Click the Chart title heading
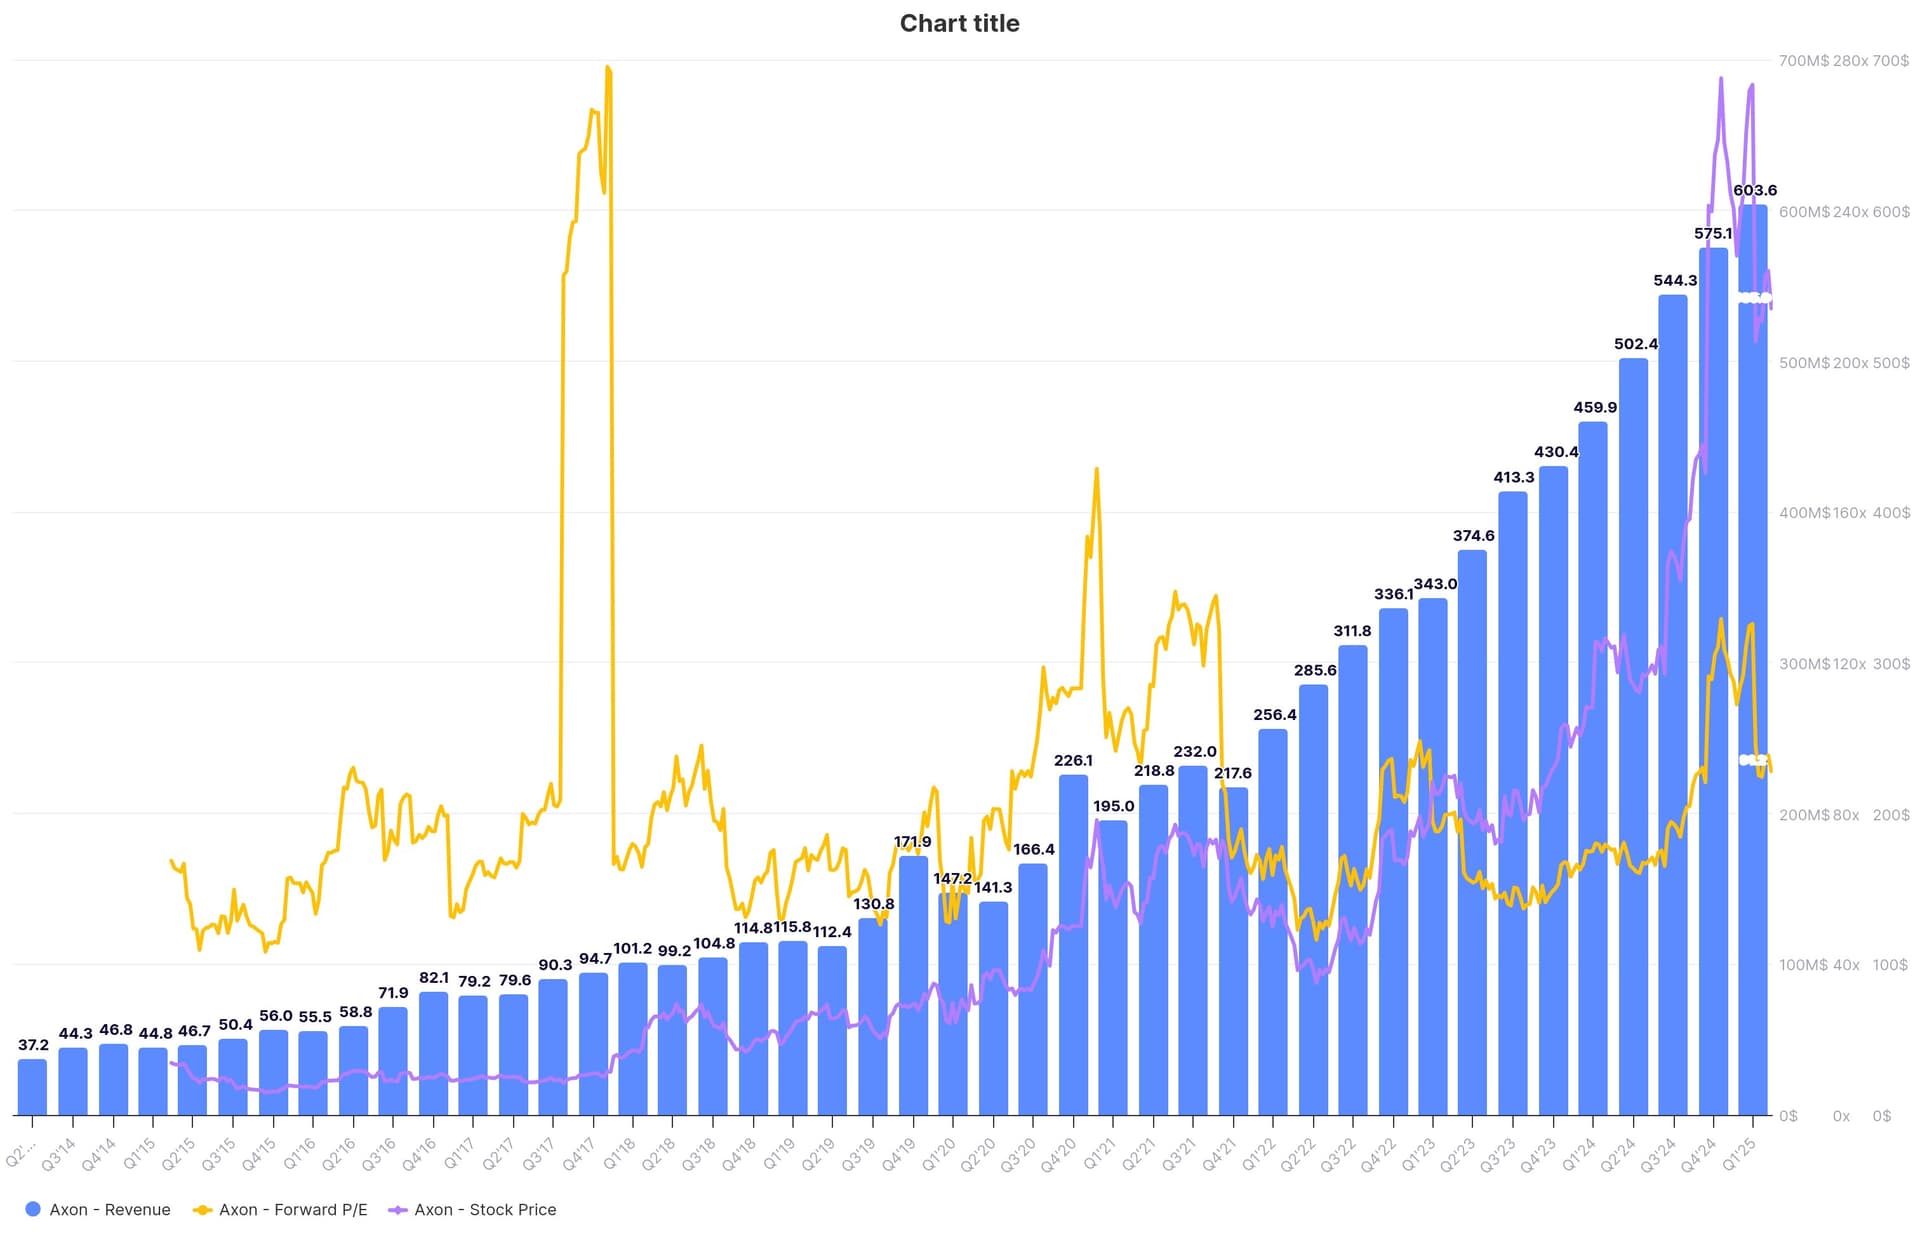 pos(959,23)
